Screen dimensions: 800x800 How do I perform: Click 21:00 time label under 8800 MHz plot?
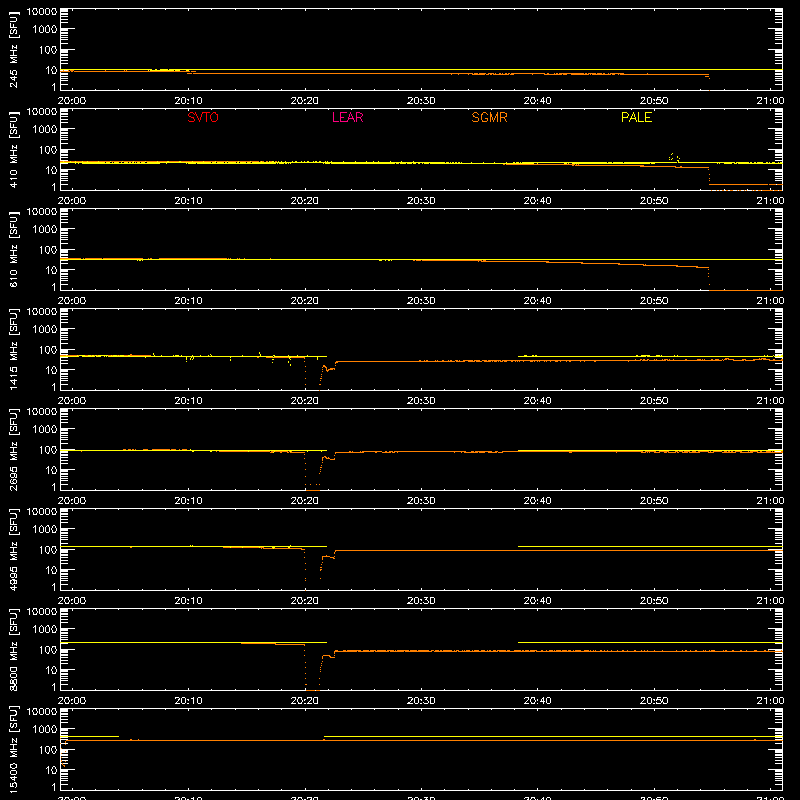[x=770, y=701]
